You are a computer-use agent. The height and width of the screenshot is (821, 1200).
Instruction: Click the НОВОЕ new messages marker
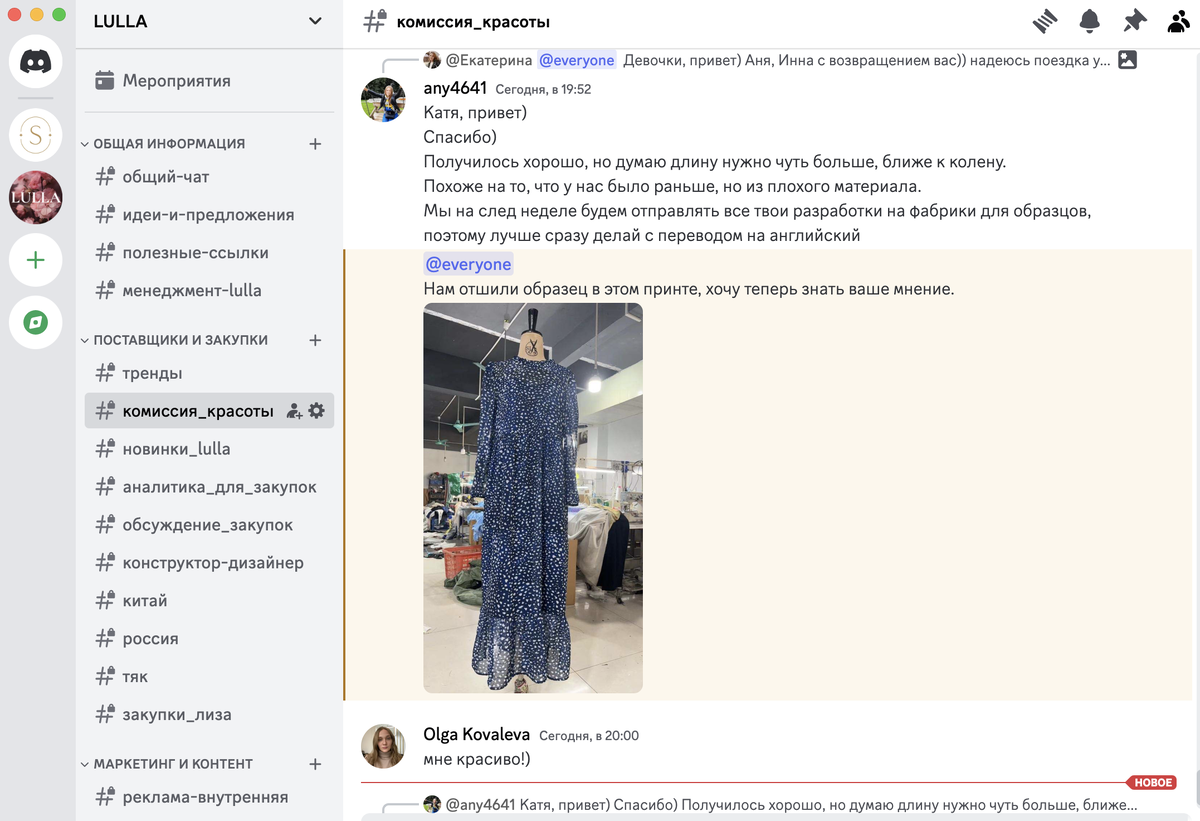tap(1151, 782)
